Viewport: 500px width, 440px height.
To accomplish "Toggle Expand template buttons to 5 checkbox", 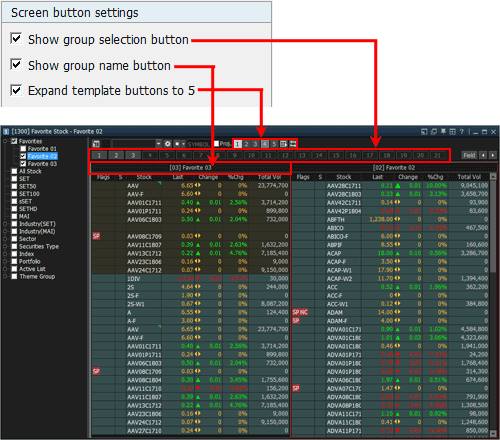I will pos(16,90).
